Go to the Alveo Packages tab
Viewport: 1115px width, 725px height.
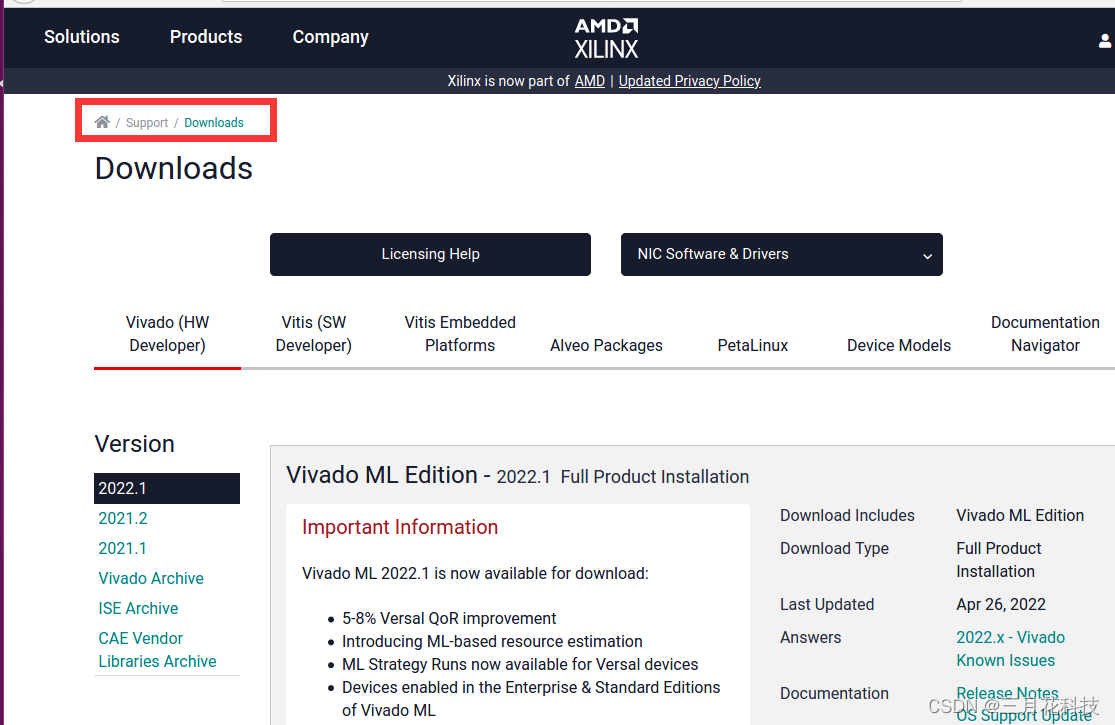(606, 345)
